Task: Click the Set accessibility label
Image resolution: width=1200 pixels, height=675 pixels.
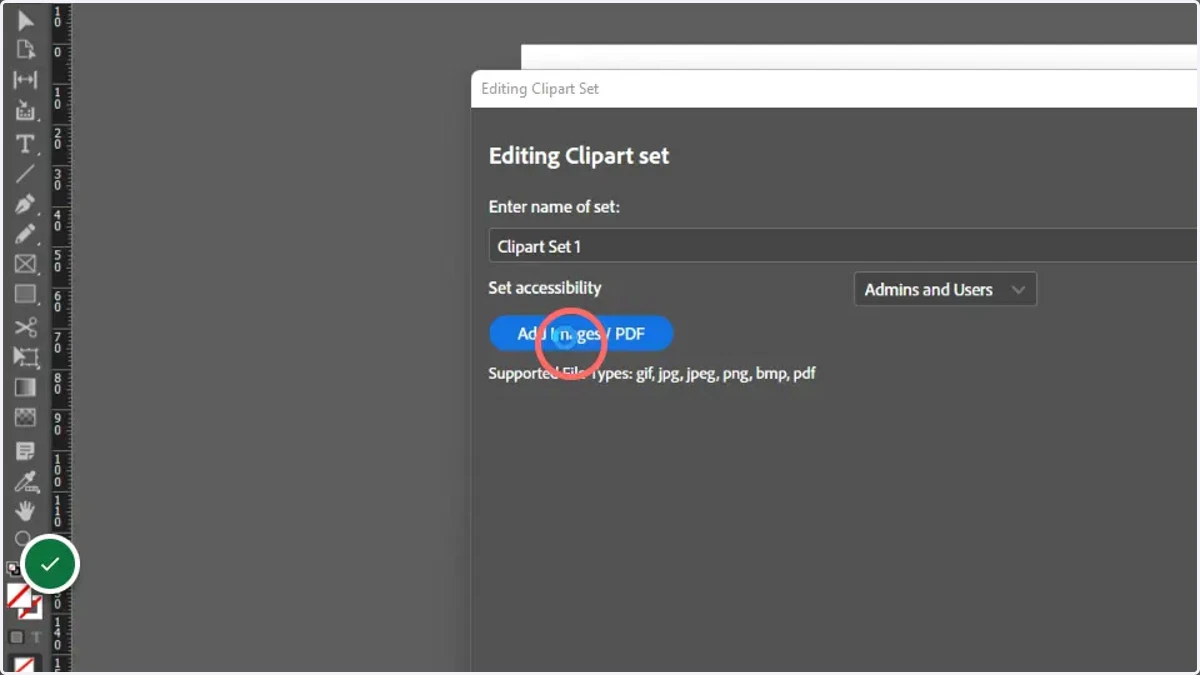Action: tap(545, 288)
